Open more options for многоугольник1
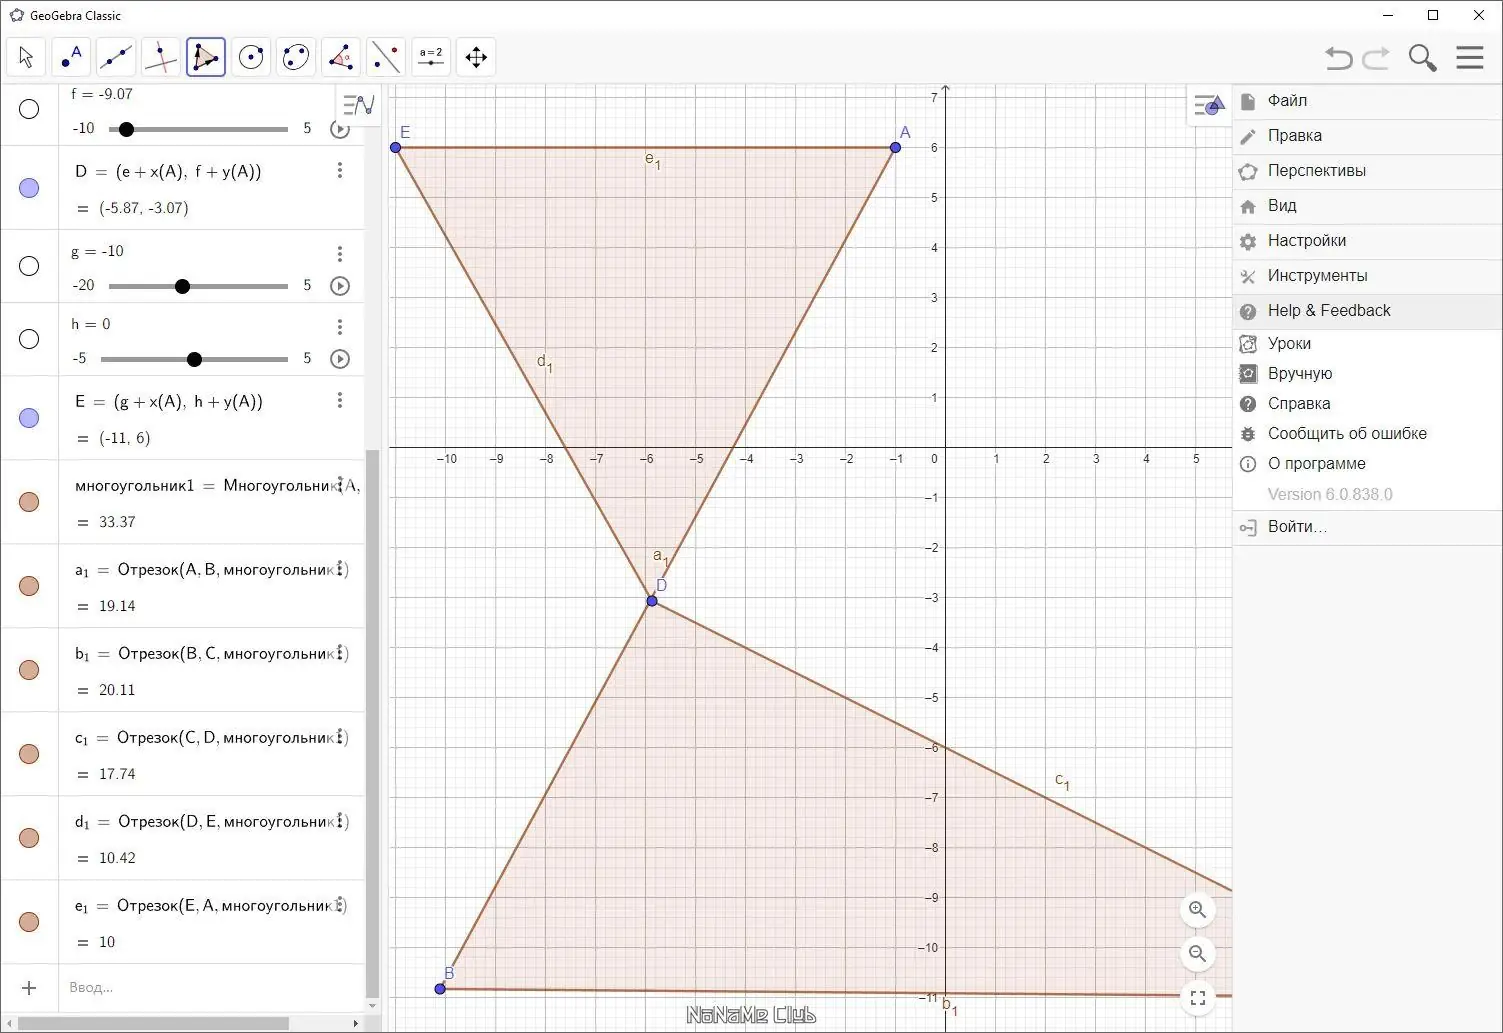This screenshot has width=1503, height=1033. pyautogui.click(x=340, y=485)
